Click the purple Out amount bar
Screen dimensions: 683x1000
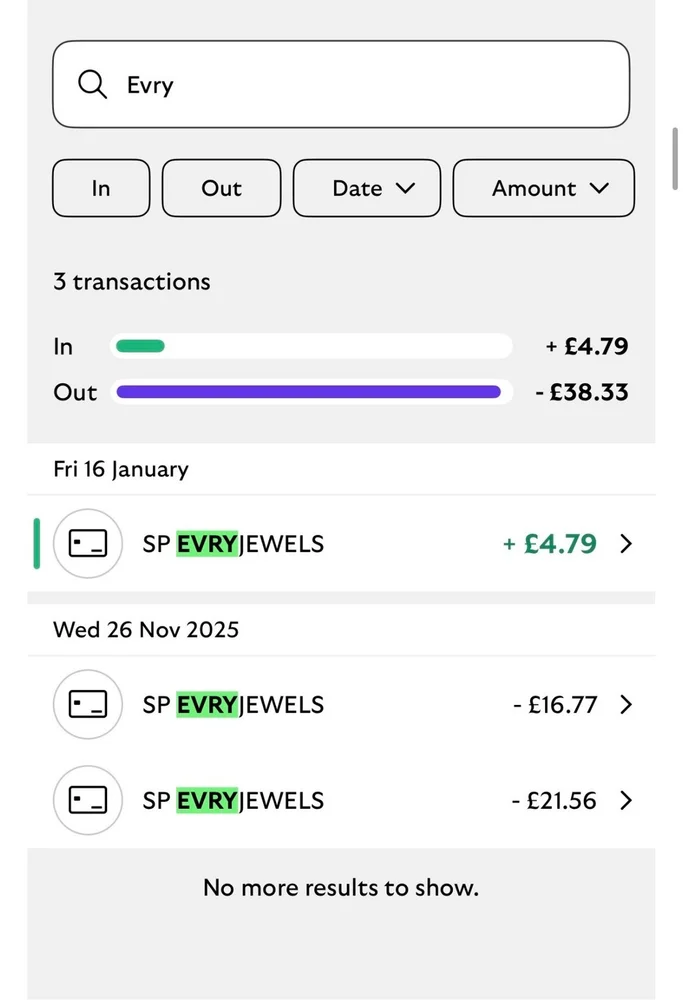pos(309,392)
